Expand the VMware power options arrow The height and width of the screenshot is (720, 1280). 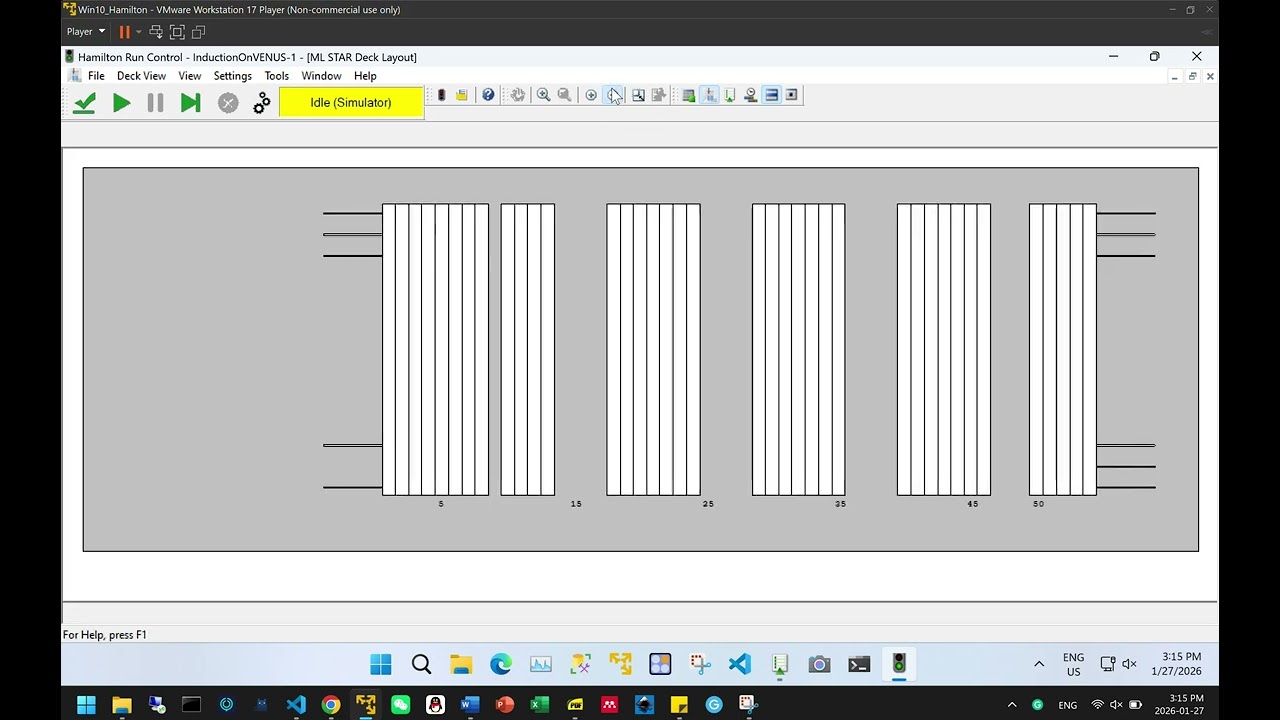(x=138, y=32)
